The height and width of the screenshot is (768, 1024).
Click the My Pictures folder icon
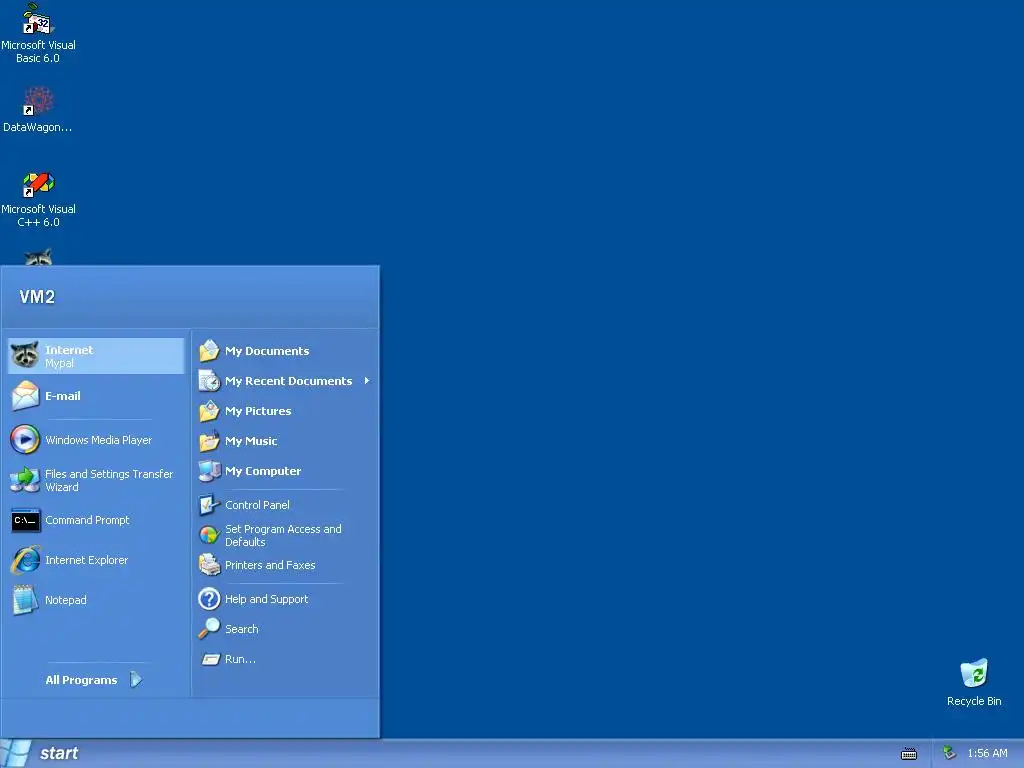click(209, 411)
